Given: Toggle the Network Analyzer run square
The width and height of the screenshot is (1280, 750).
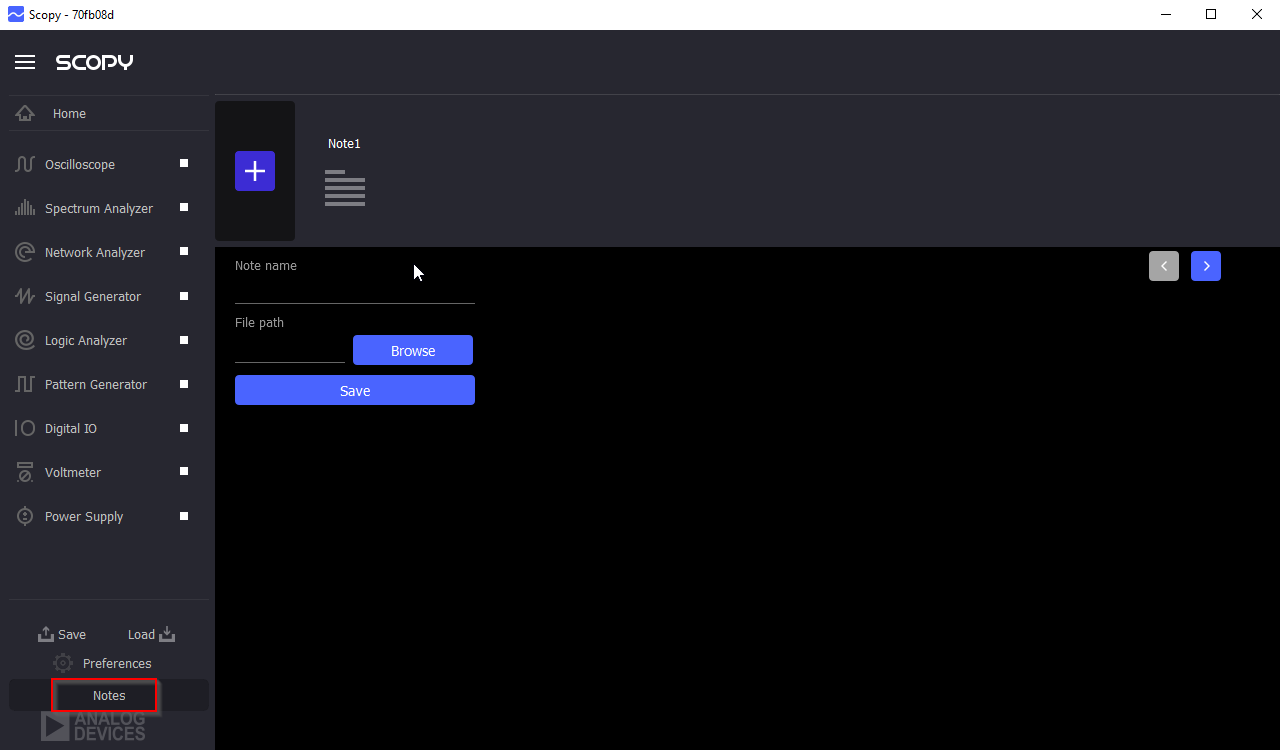Looking at the screenshot, I should pos(184,251).
